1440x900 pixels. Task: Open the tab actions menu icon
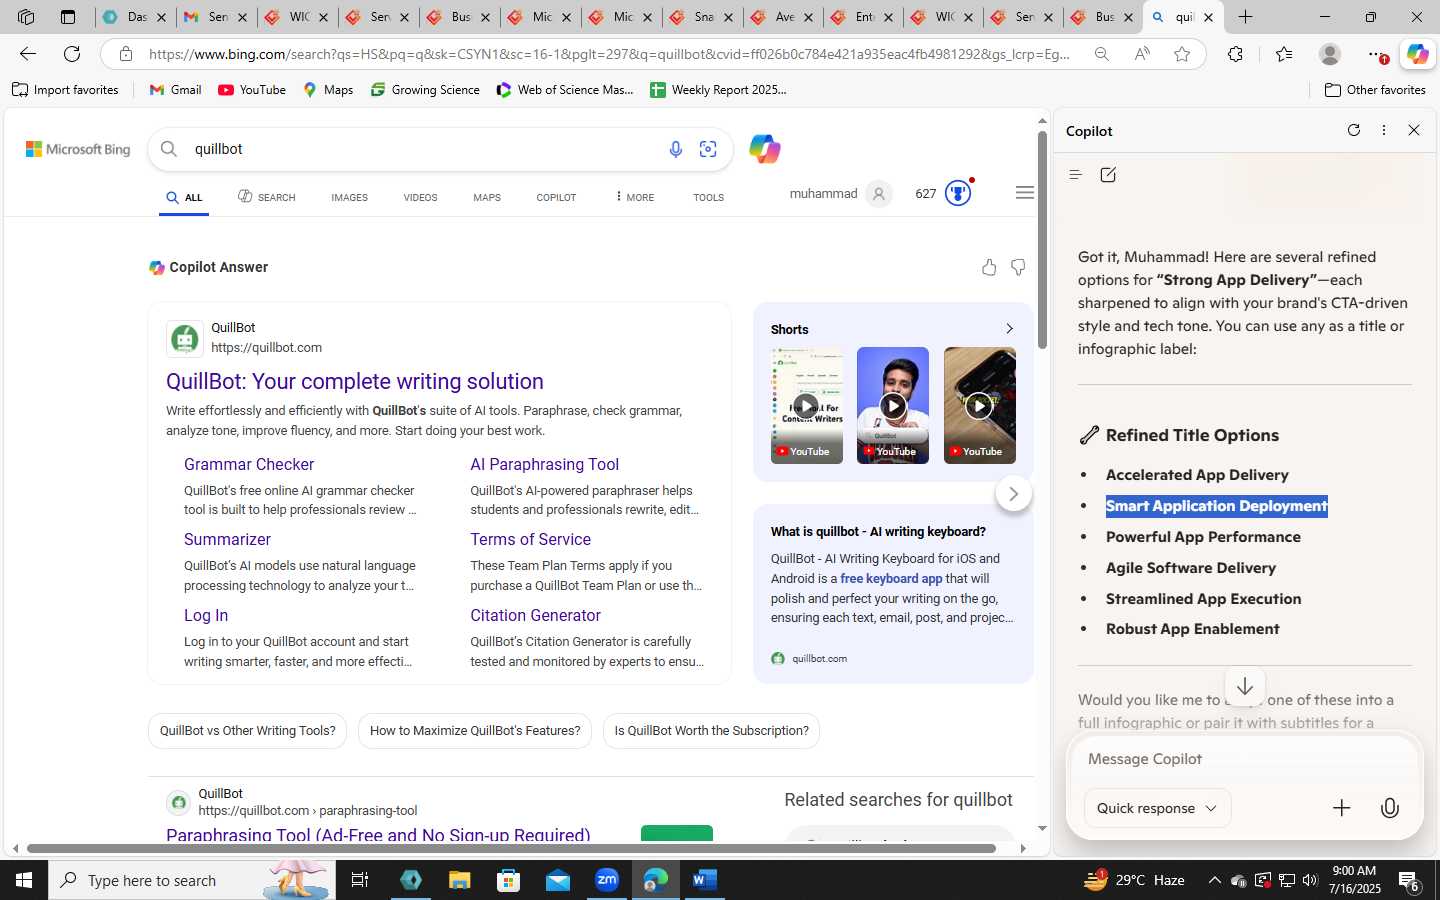68,17
